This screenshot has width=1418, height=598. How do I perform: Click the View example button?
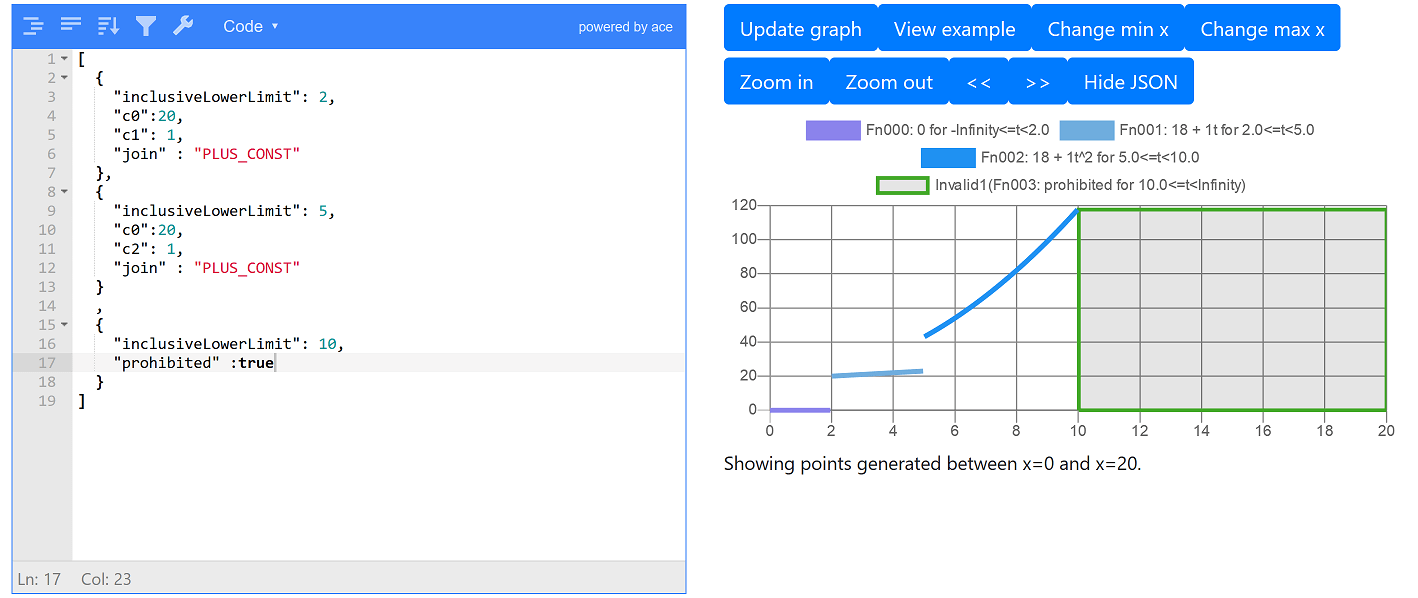coord(954,29)
